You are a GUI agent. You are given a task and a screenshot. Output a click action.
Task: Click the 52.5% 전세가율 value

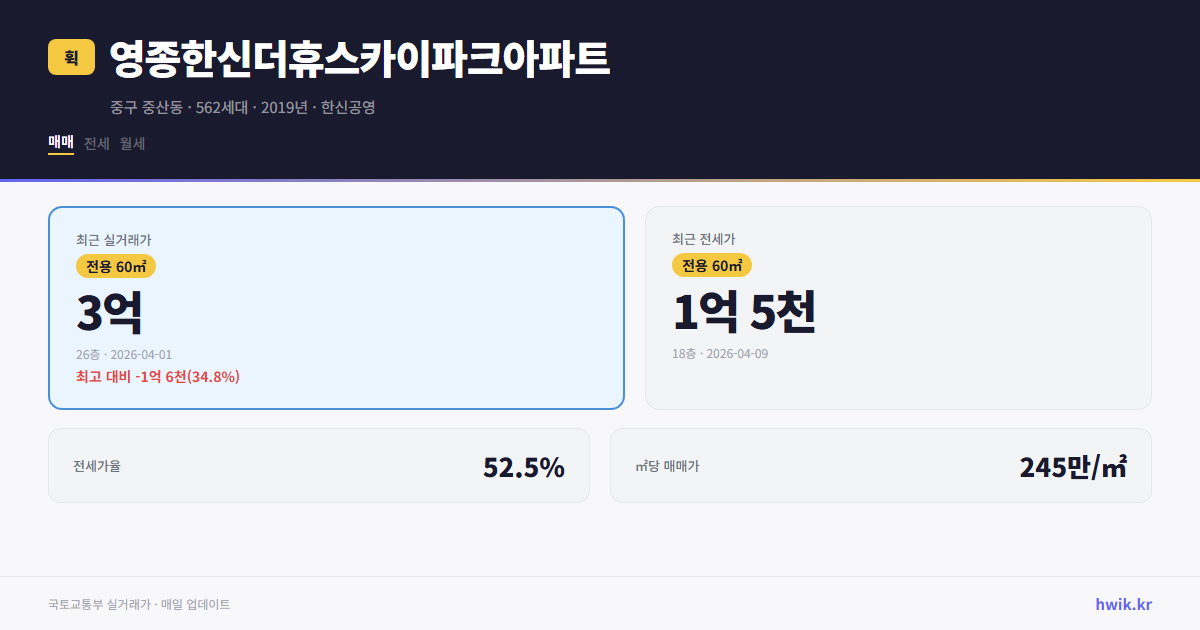tap(524, 465)
